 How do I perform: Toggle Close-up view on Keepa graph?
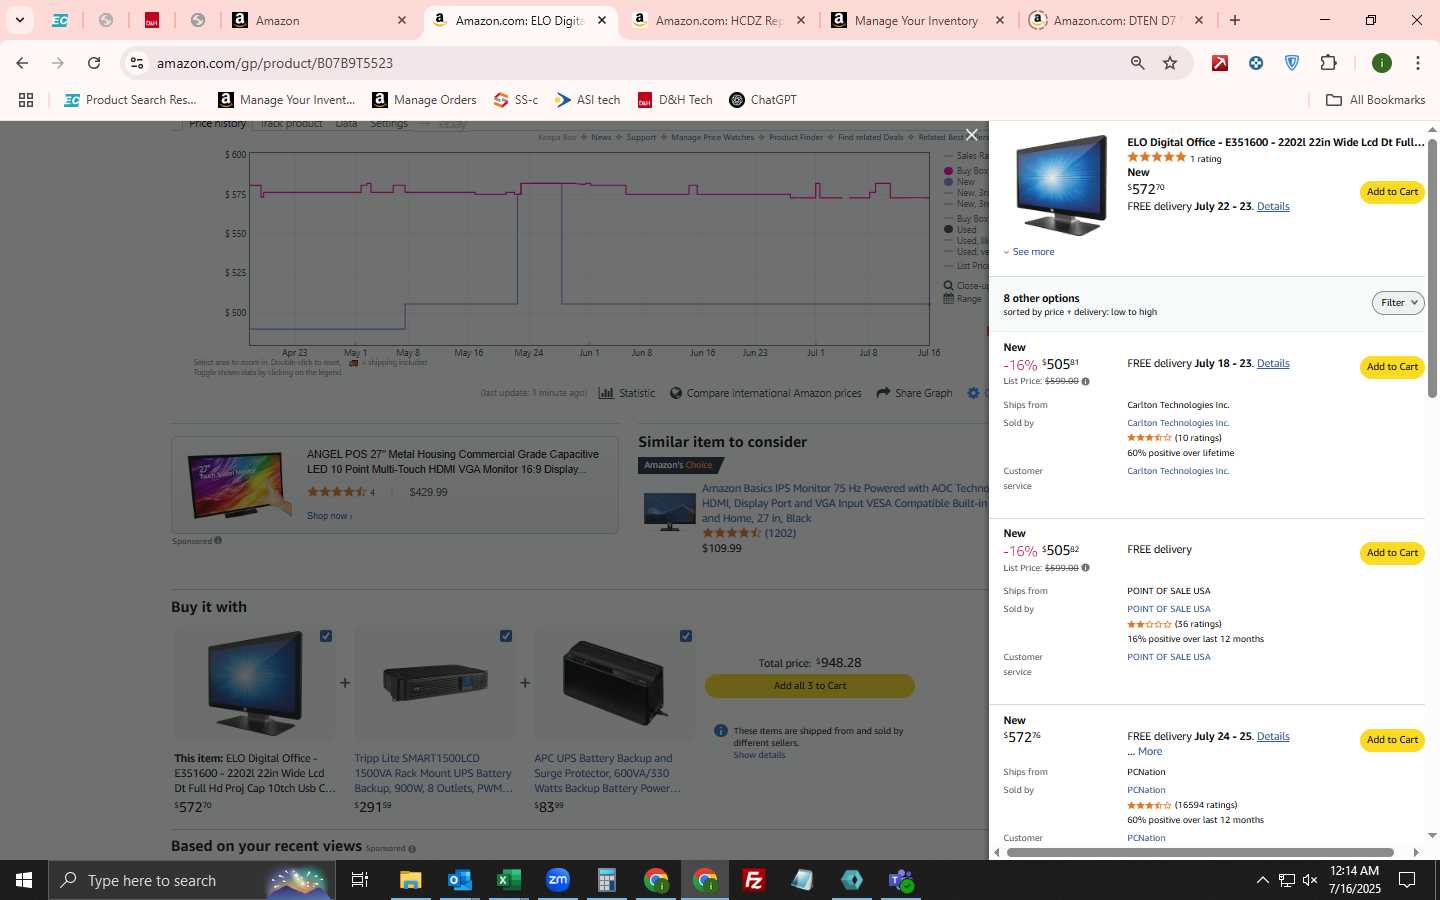(966, 286)
